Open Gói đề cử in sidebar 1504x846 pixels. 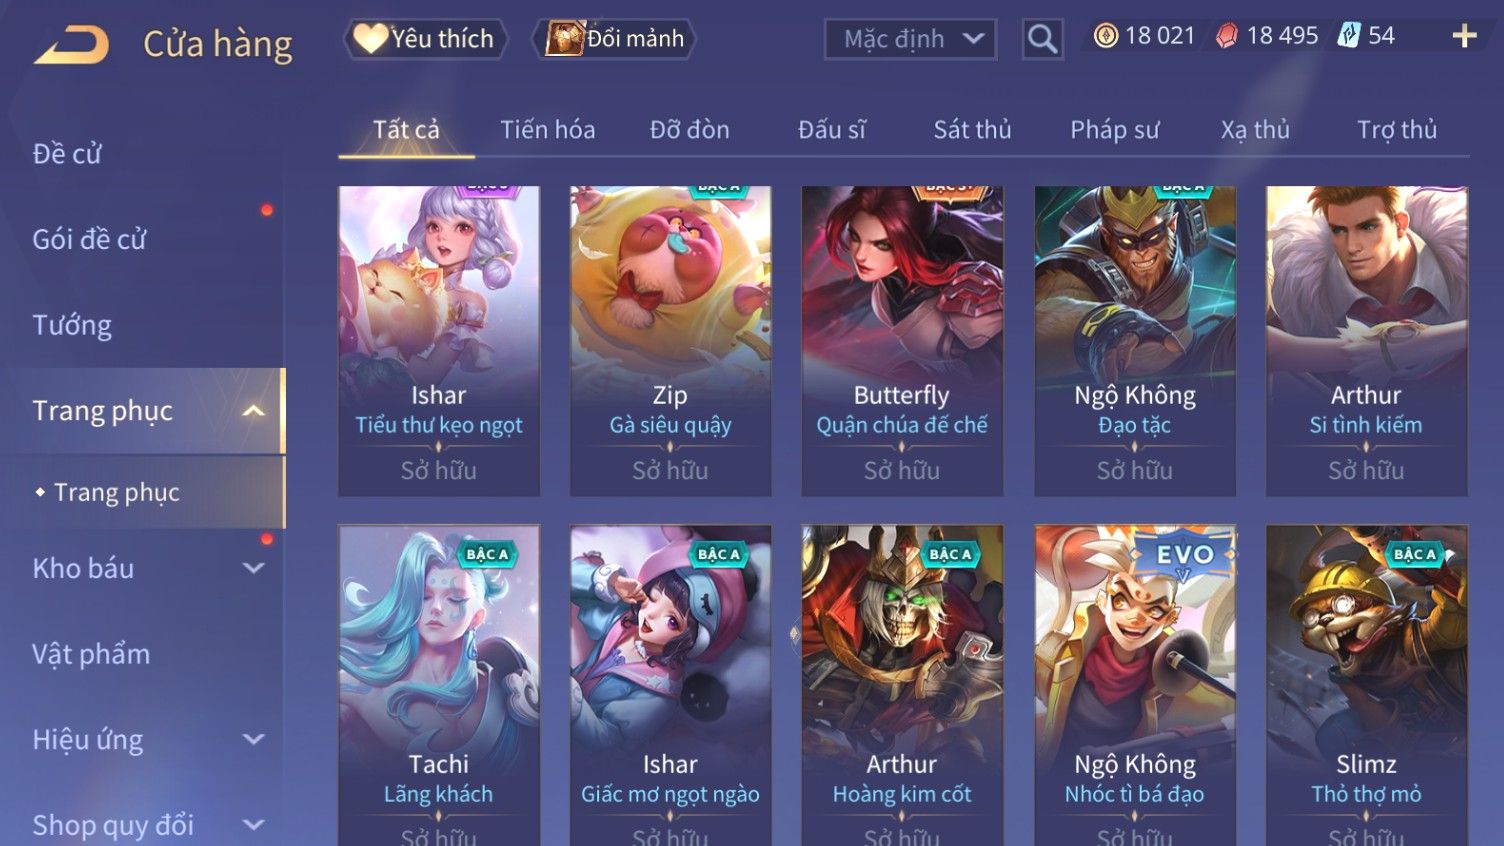coord(89,240)
